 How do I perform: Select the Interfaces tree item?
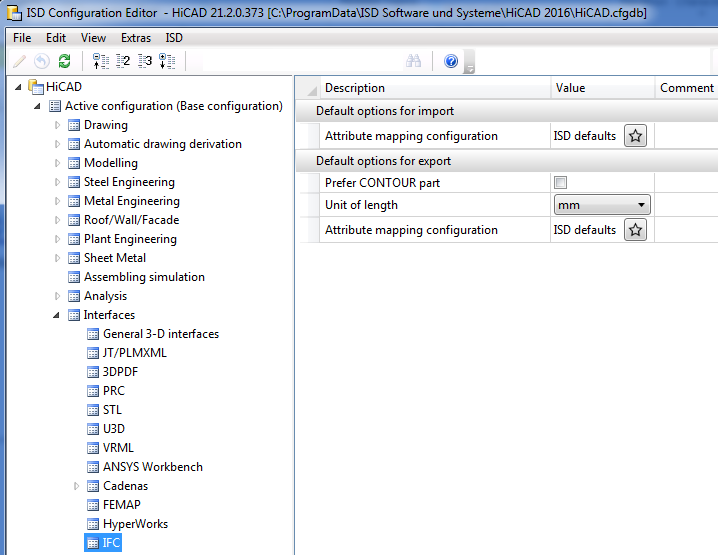click(x=109, y=315)
